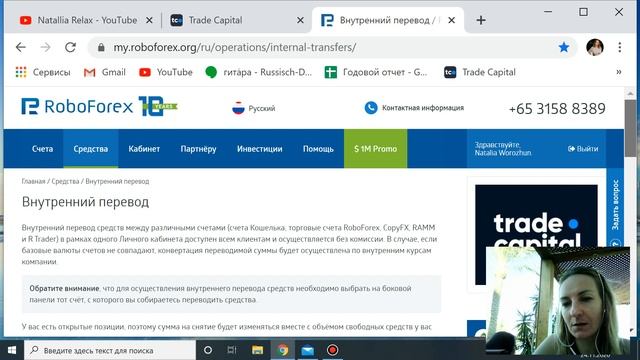
Task: Open the Русский language selector
Action: (253, 108)
